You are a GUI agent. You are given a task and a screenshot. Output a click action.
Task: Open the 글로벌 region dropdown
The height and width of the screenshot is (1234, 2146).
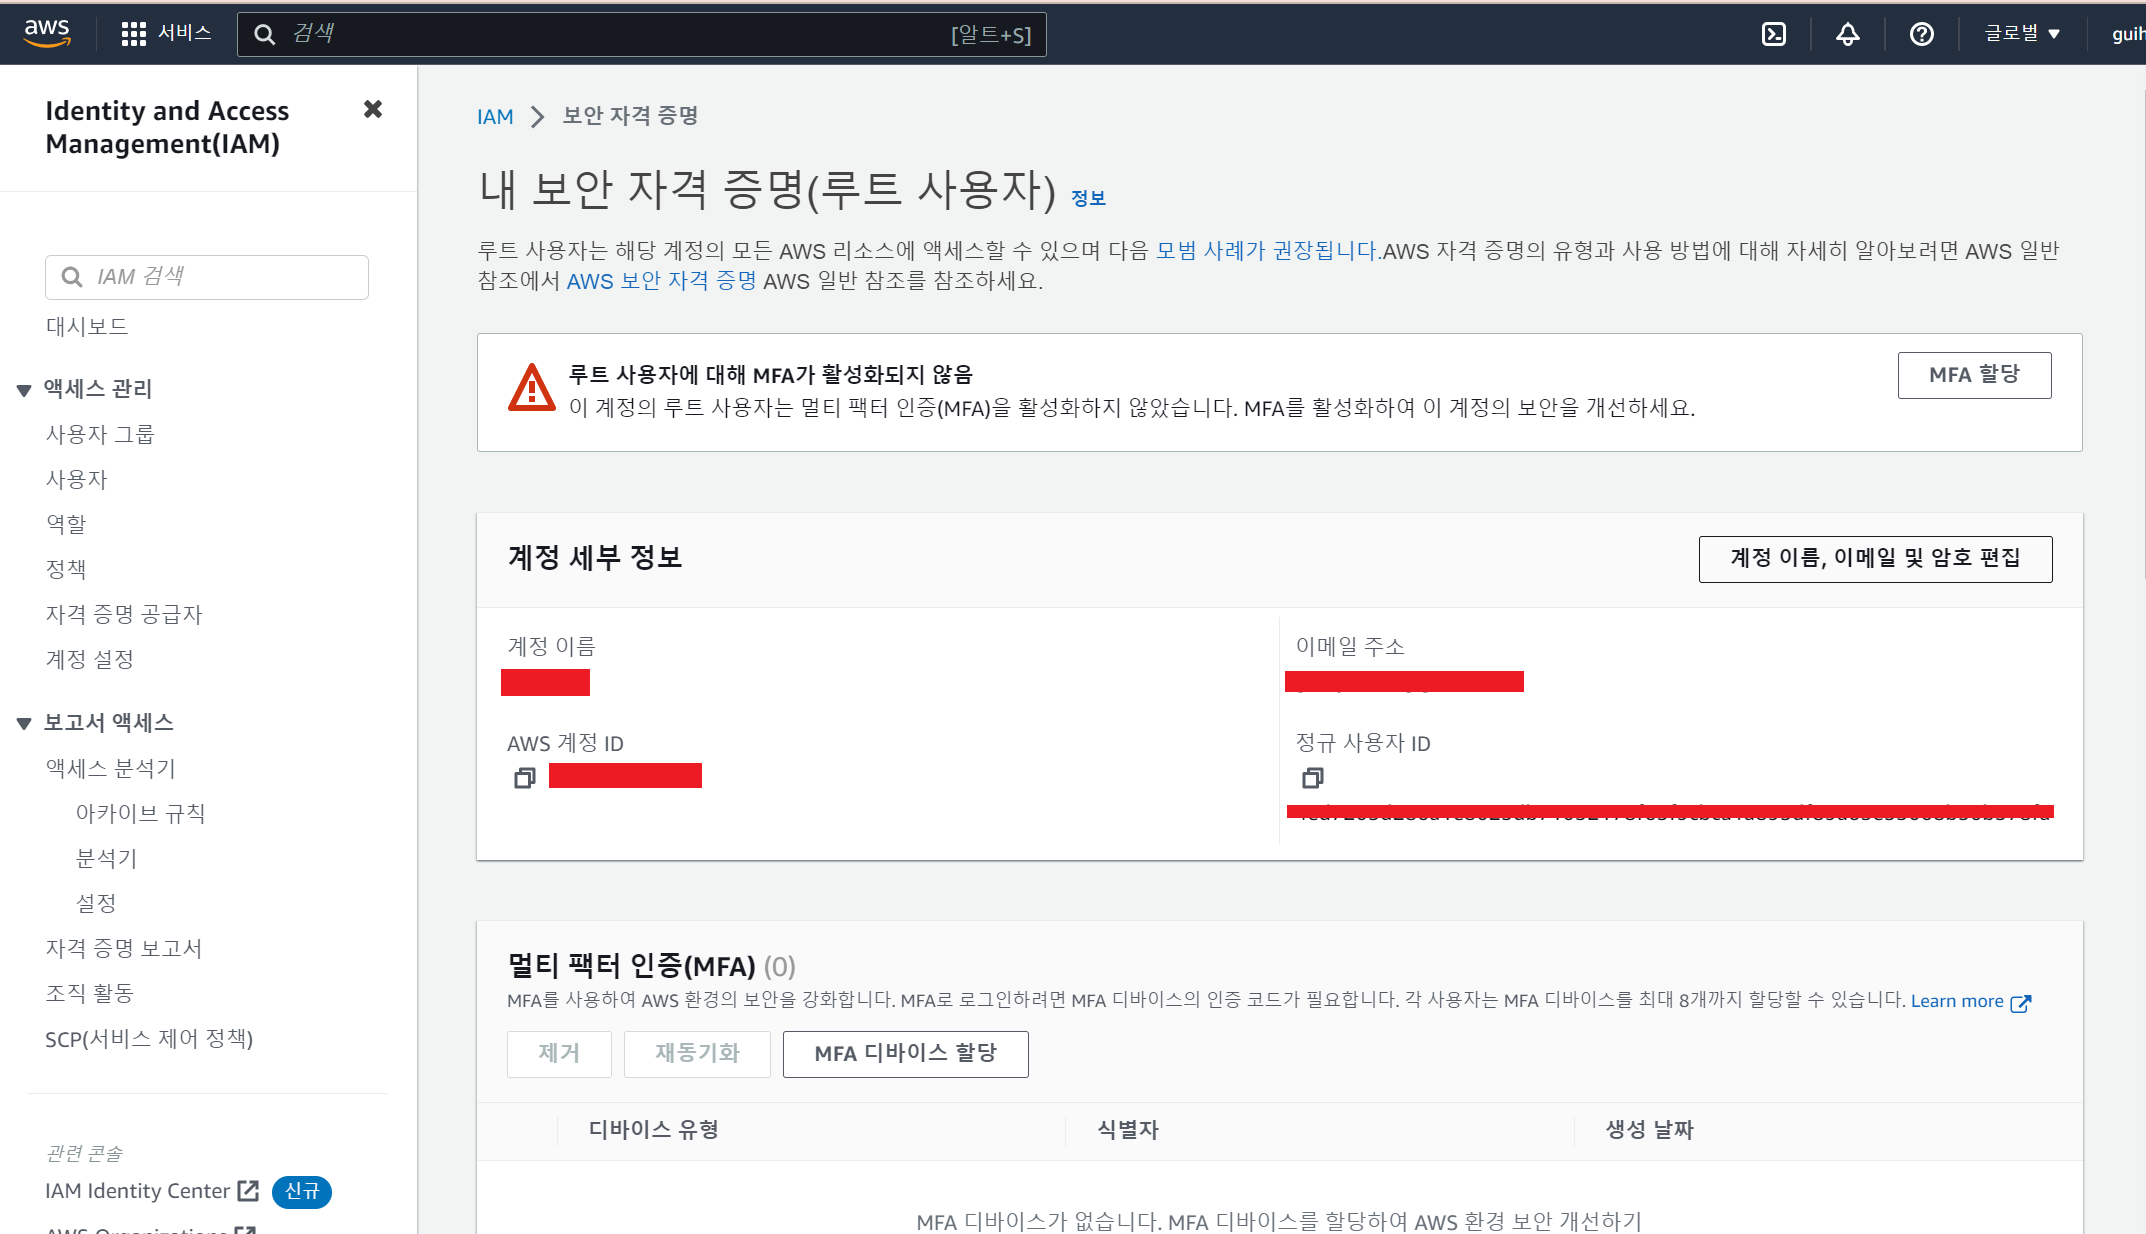pos(2022,34)
